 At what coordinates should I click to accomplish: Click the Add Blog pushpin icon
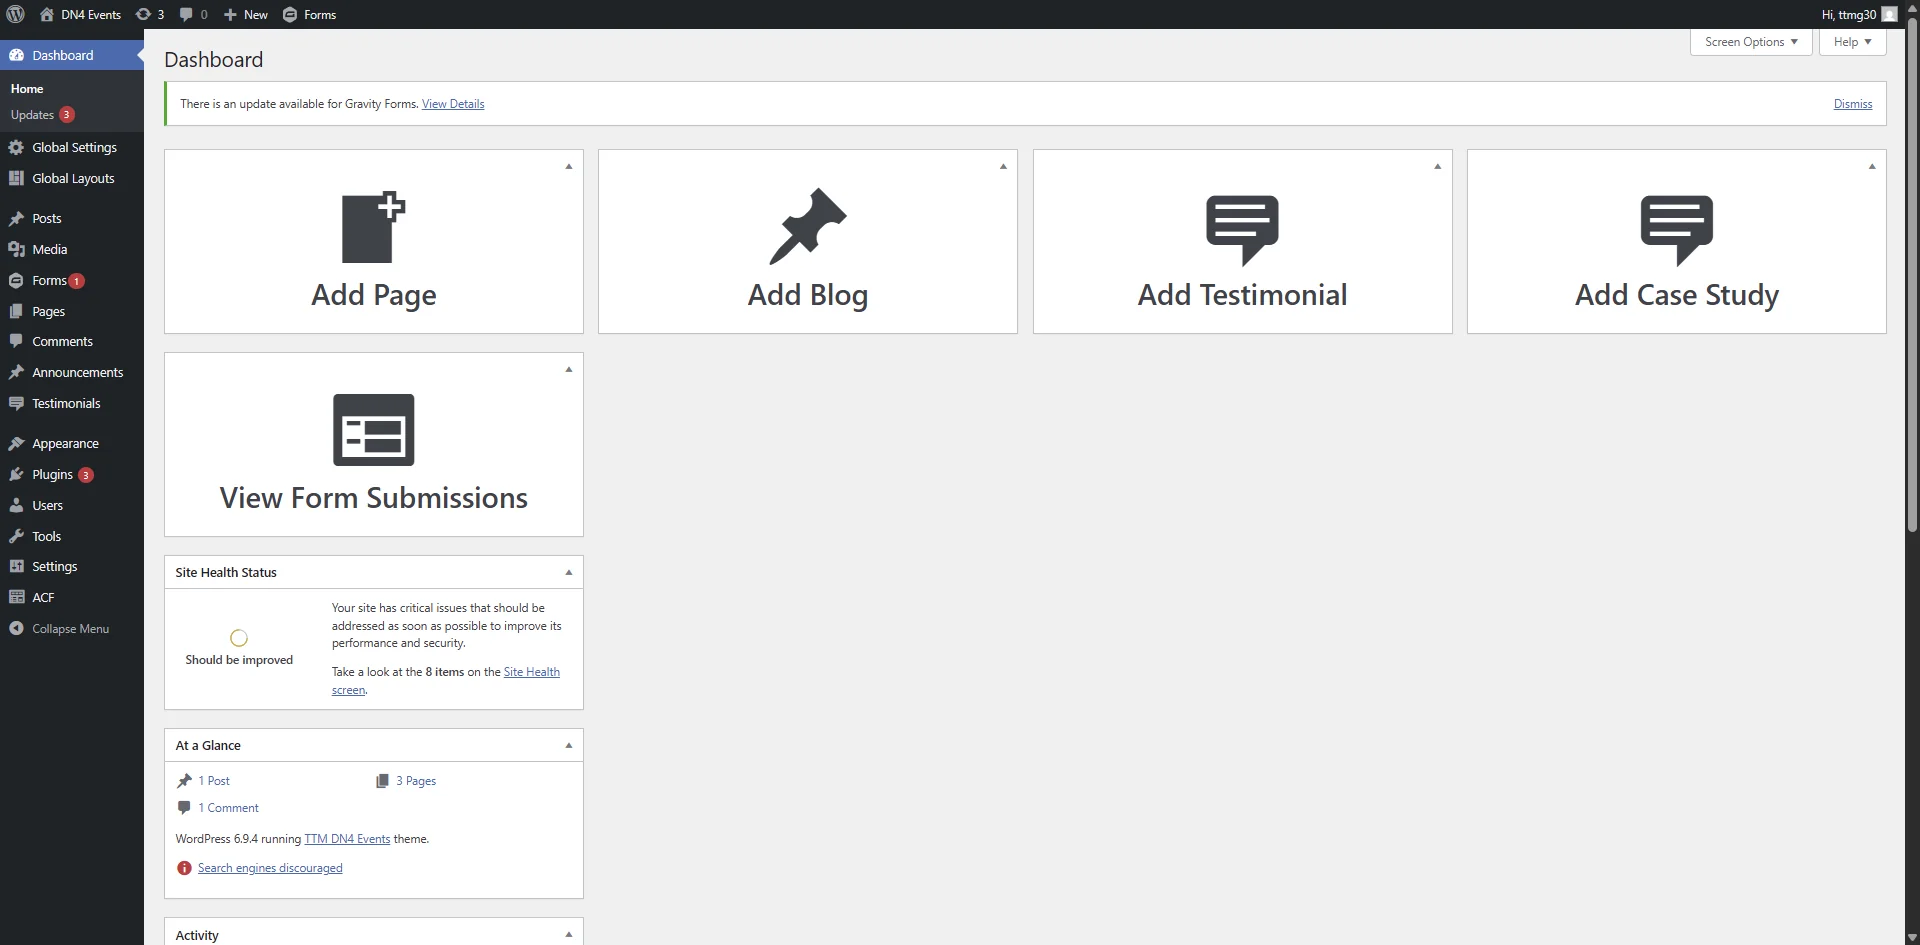808,227
